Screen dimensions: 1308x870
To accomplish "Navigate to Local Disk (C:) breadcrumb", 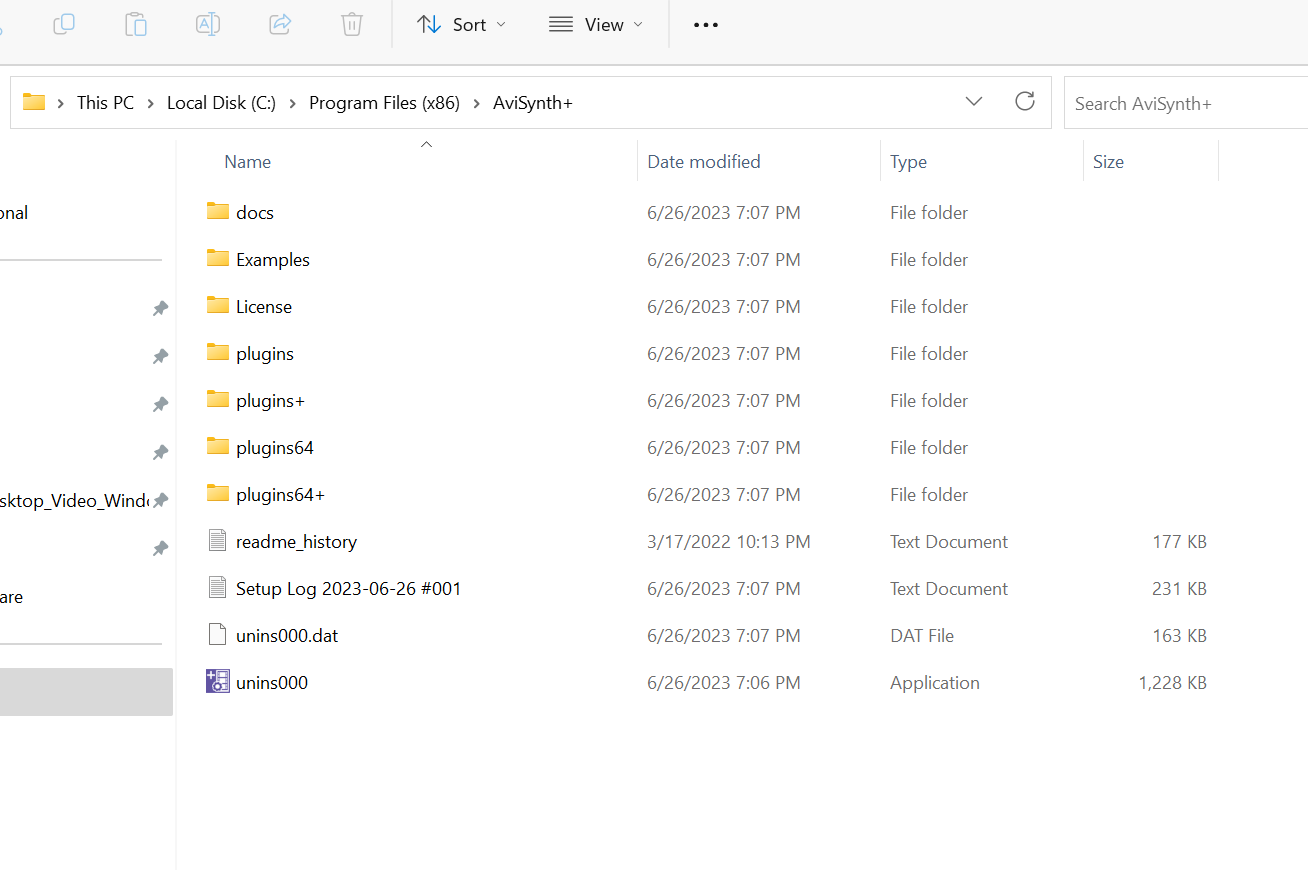I will coord(221,103).
